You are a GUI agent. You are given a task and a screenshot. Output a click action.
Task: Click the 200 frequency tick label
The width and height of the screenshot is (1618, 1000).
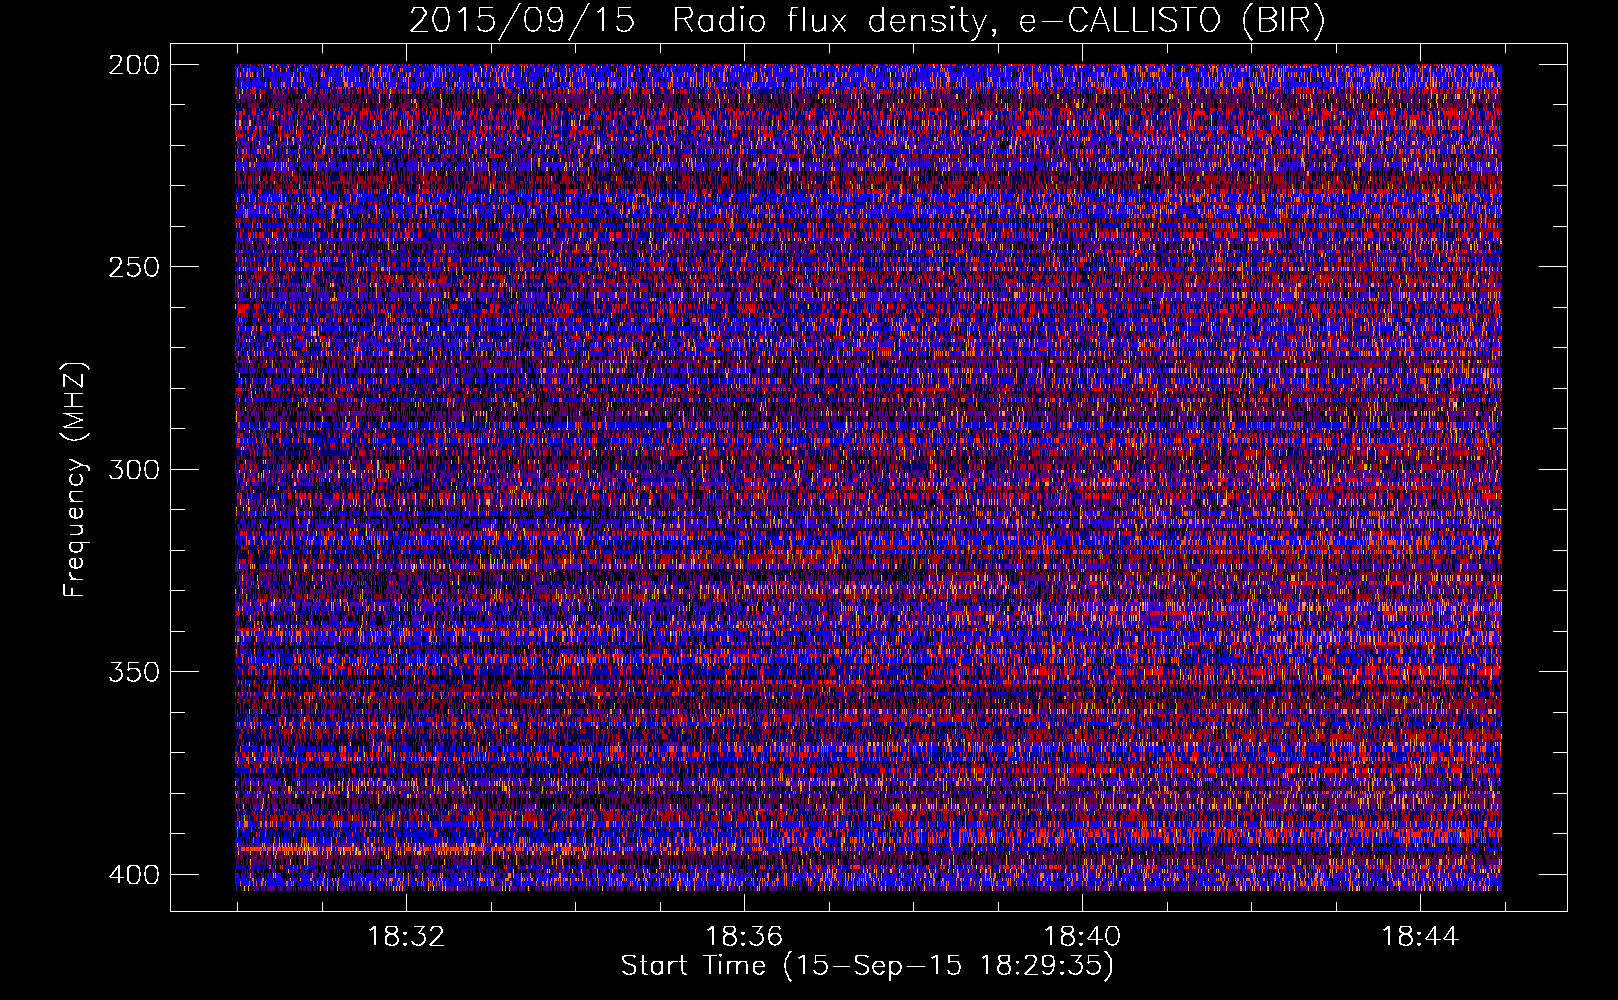[x=134, y=64]
